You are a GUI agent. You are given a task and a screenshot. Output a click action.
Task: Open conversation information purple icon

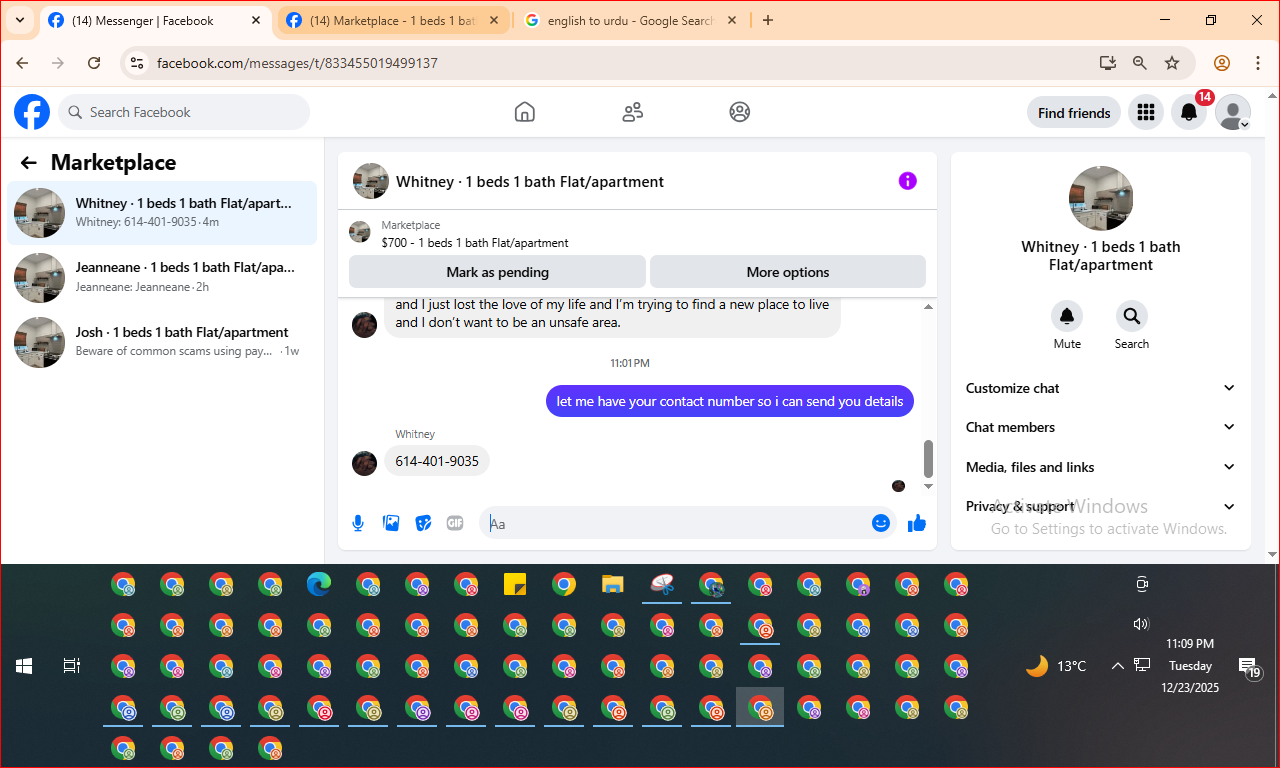pos(907,181)
